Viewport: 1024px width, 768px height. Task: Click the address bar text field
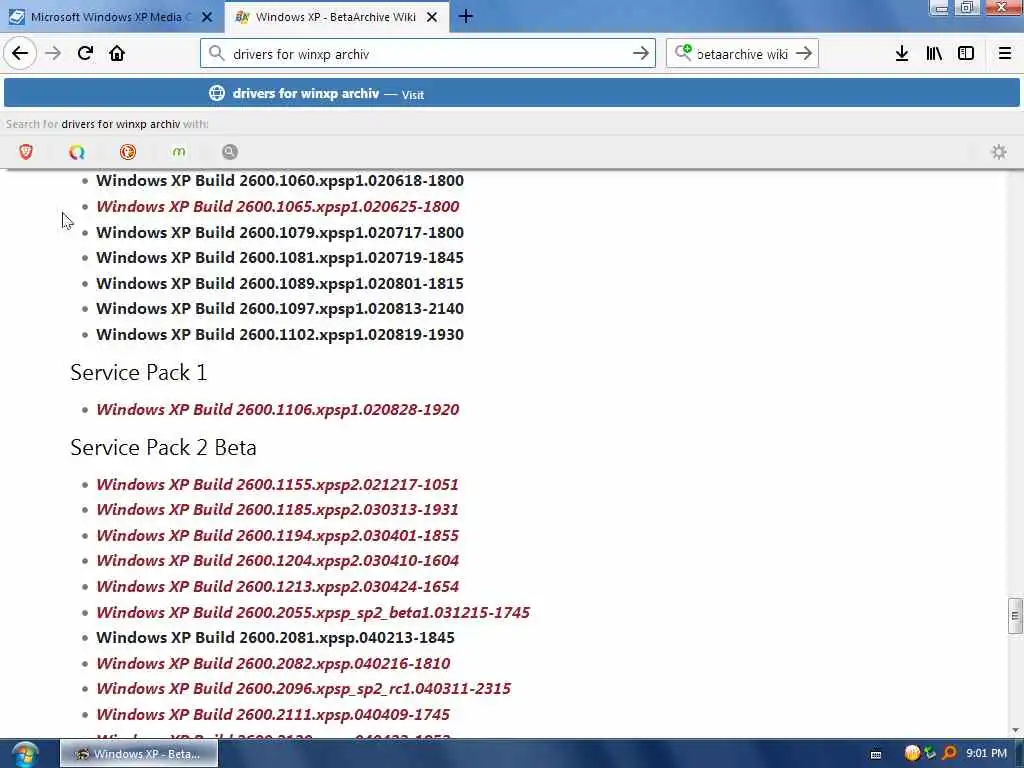click(428, 54)
